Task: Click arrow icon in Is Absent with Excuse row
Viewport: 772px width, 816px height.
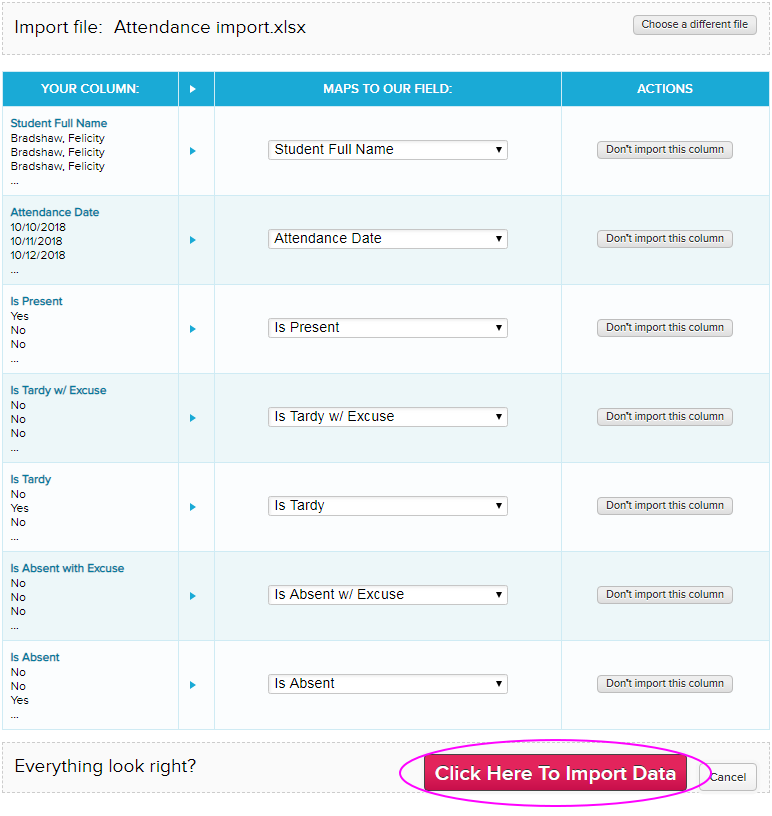Action: [x=193, y=596]
